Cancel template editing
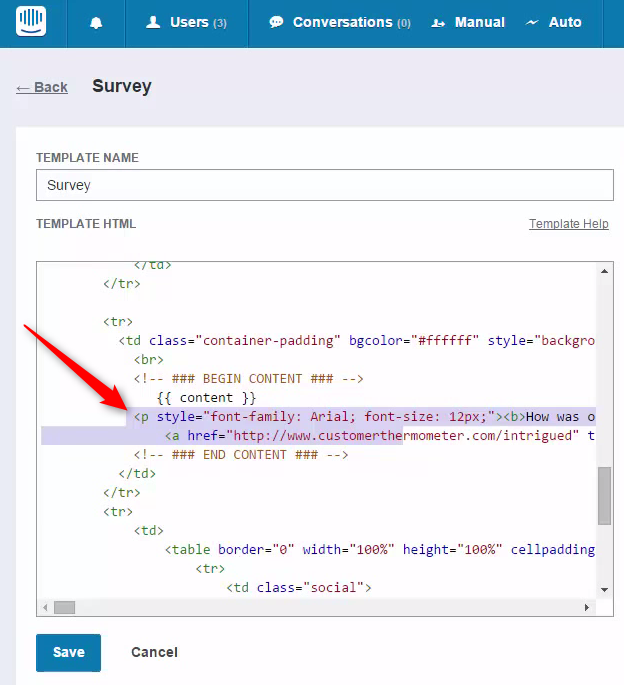624x685 pixels. coord(154,652)
